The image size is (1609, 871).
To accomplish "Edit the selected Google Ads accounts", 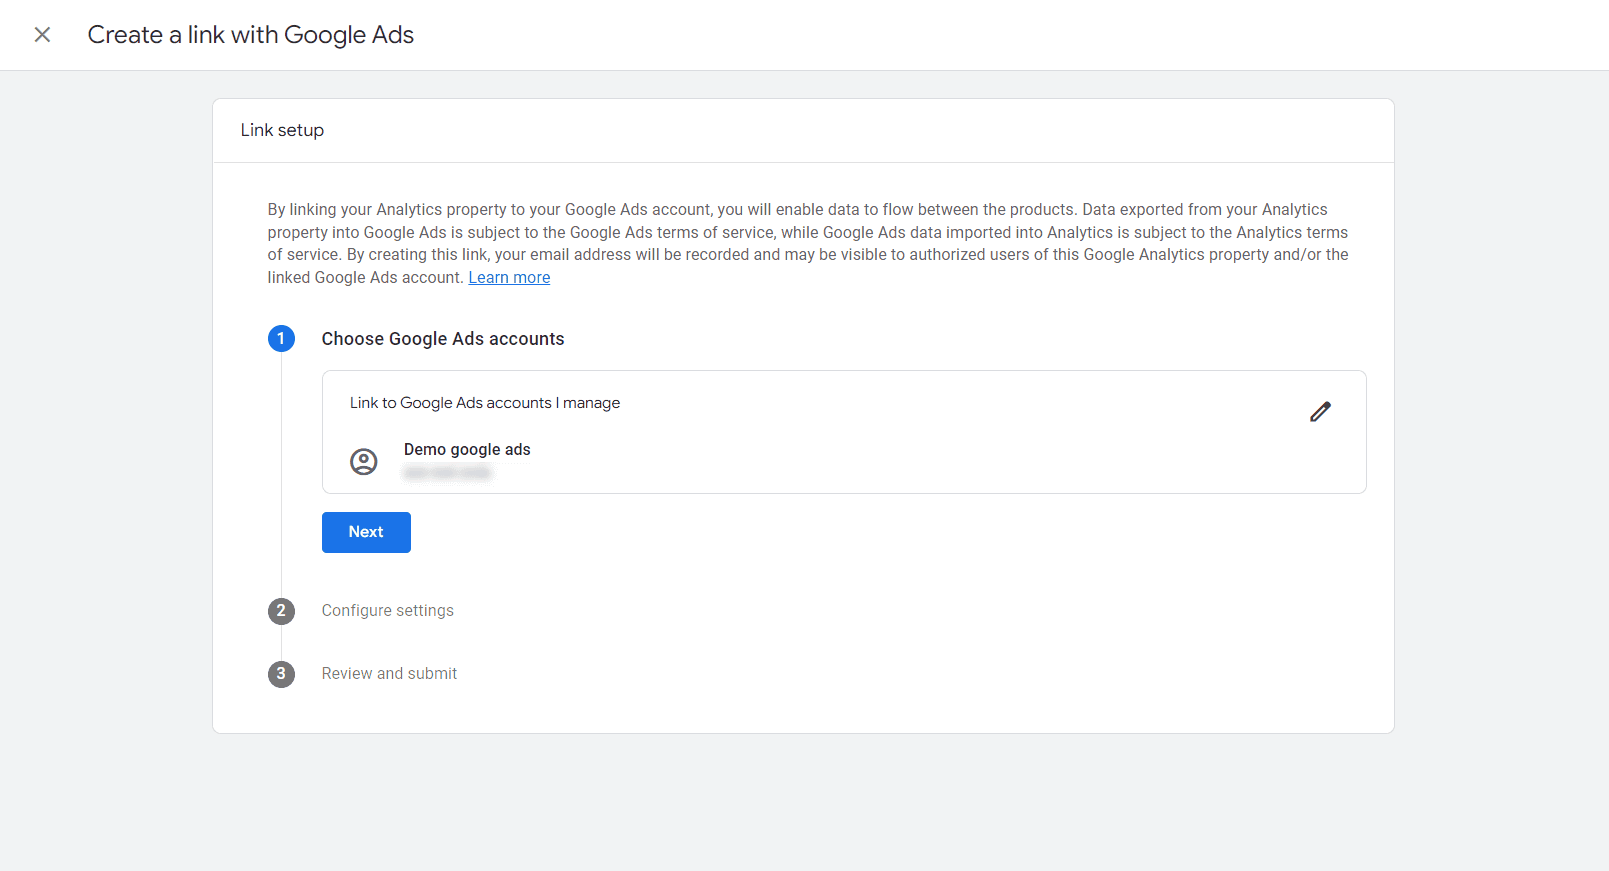I will click(1320, 412).
